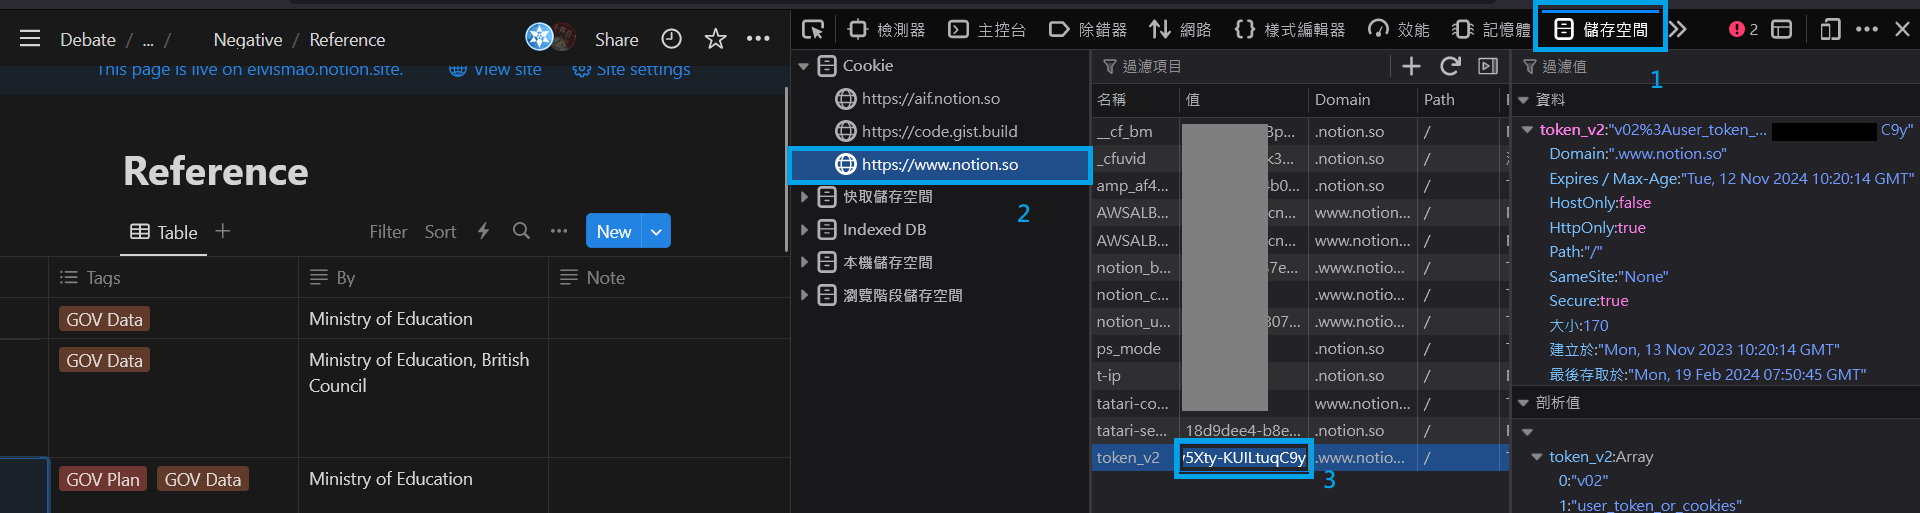The width and height of the screenshot is (1920, 513).
Task: Toggle the responsive design mode icon
Action: (1830, 29)
